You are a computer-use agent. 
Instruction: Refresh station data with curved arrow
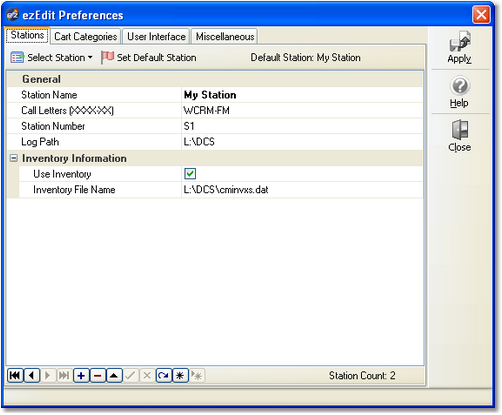pos(164,376)
